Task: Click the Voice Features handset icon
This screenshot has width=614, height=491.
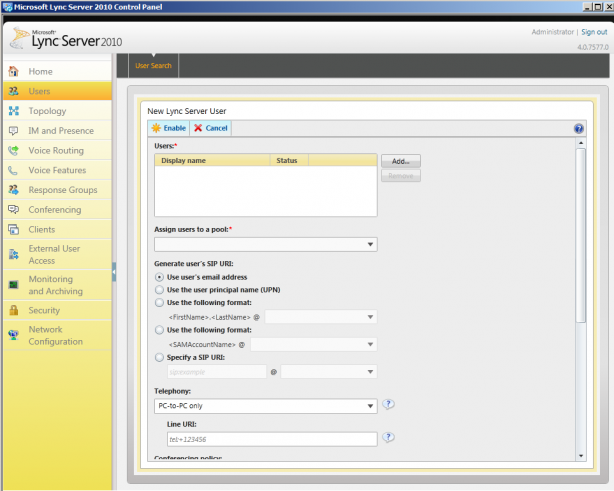Action: pyautogui.click(x=14, y=170)
